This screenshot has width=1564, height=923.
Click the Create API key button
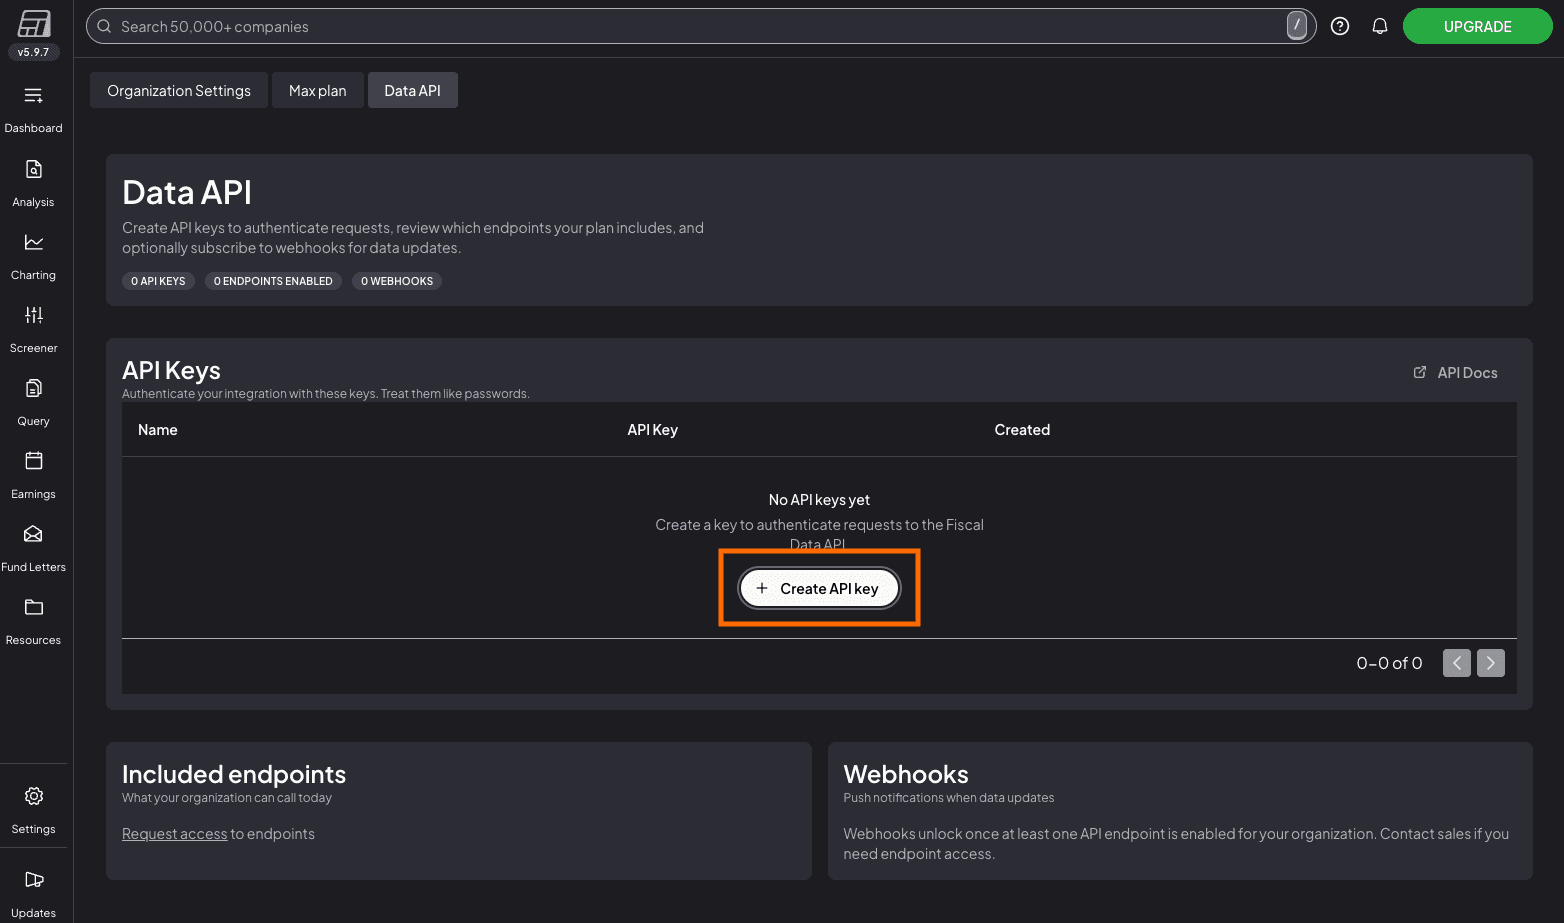pos(819,588)
